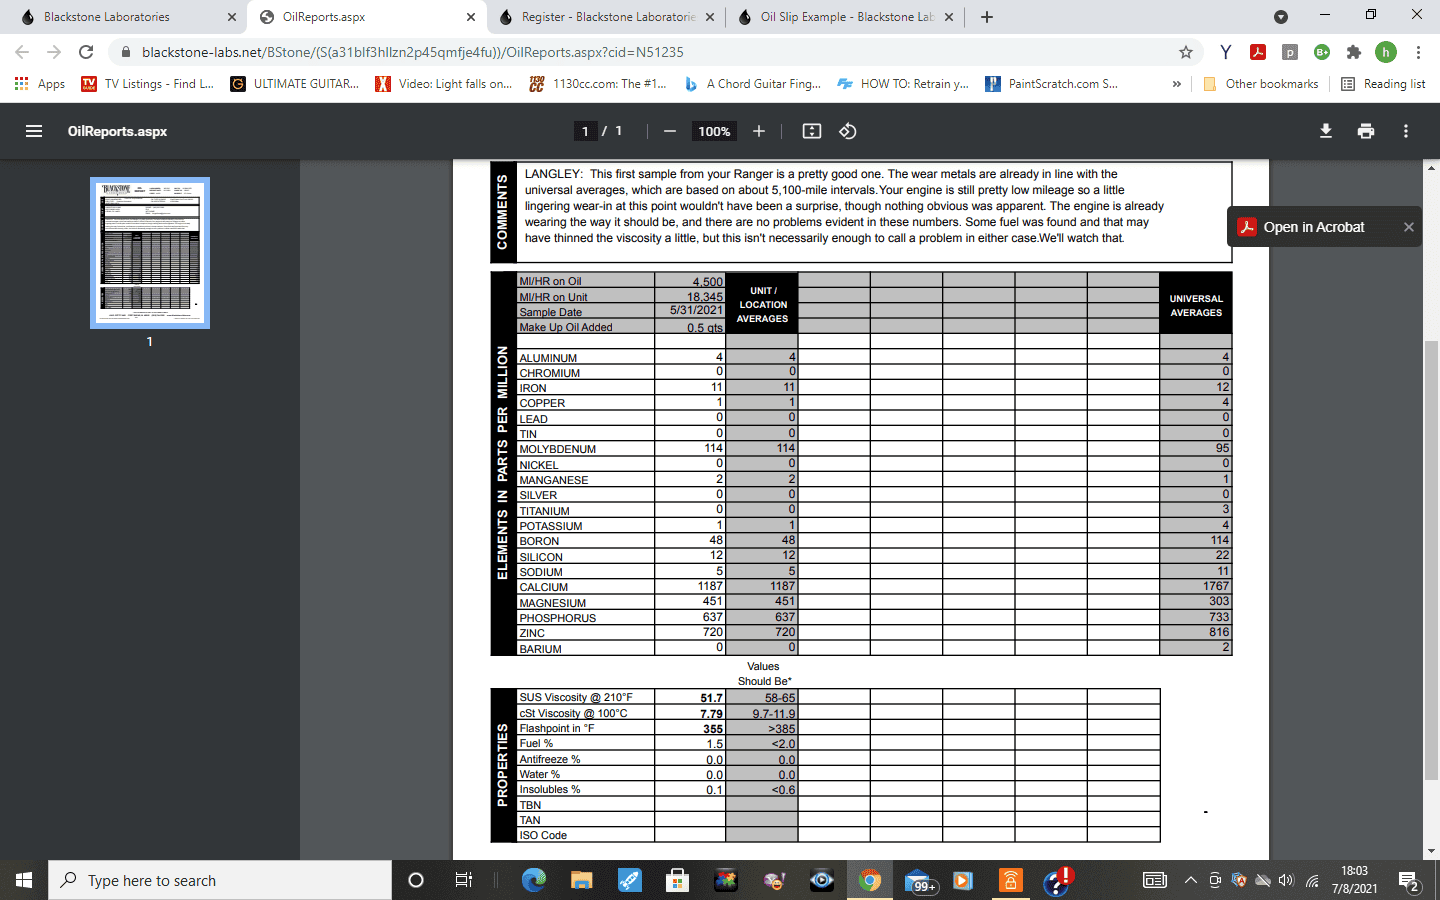Screen dimensions: 1440x900
Task: Open Task View on taskbar
Action: click(463, 880)
